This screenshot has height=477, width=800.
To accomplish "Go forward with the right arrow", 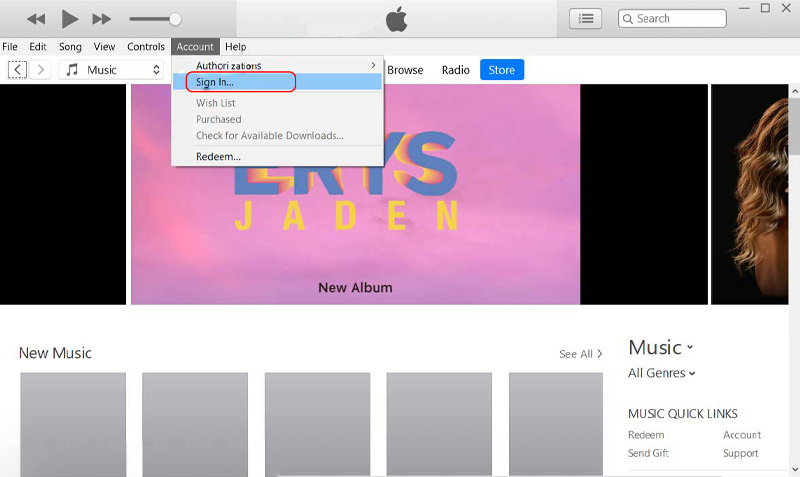I will (x=40, y=69).
